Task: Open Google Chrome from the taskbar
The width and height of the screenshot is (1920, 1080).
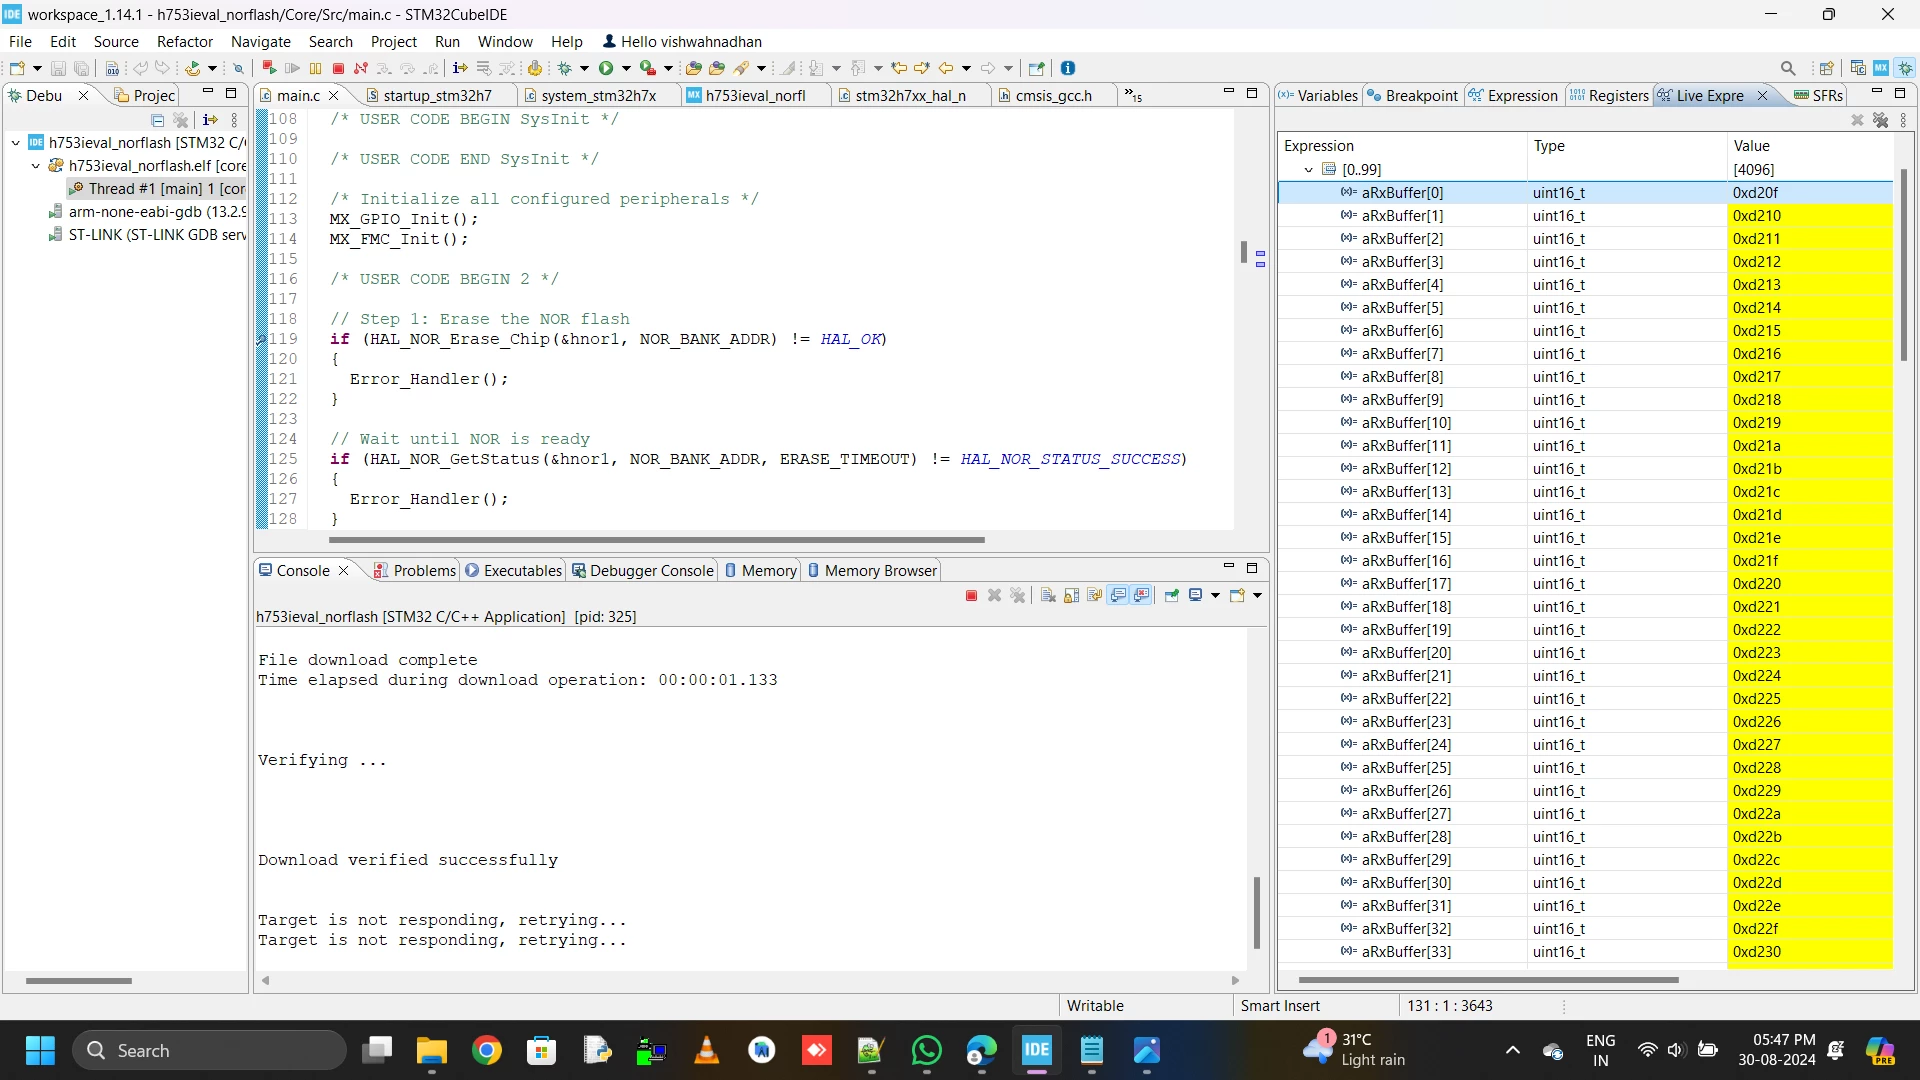Action: (x=487, y=1051)
